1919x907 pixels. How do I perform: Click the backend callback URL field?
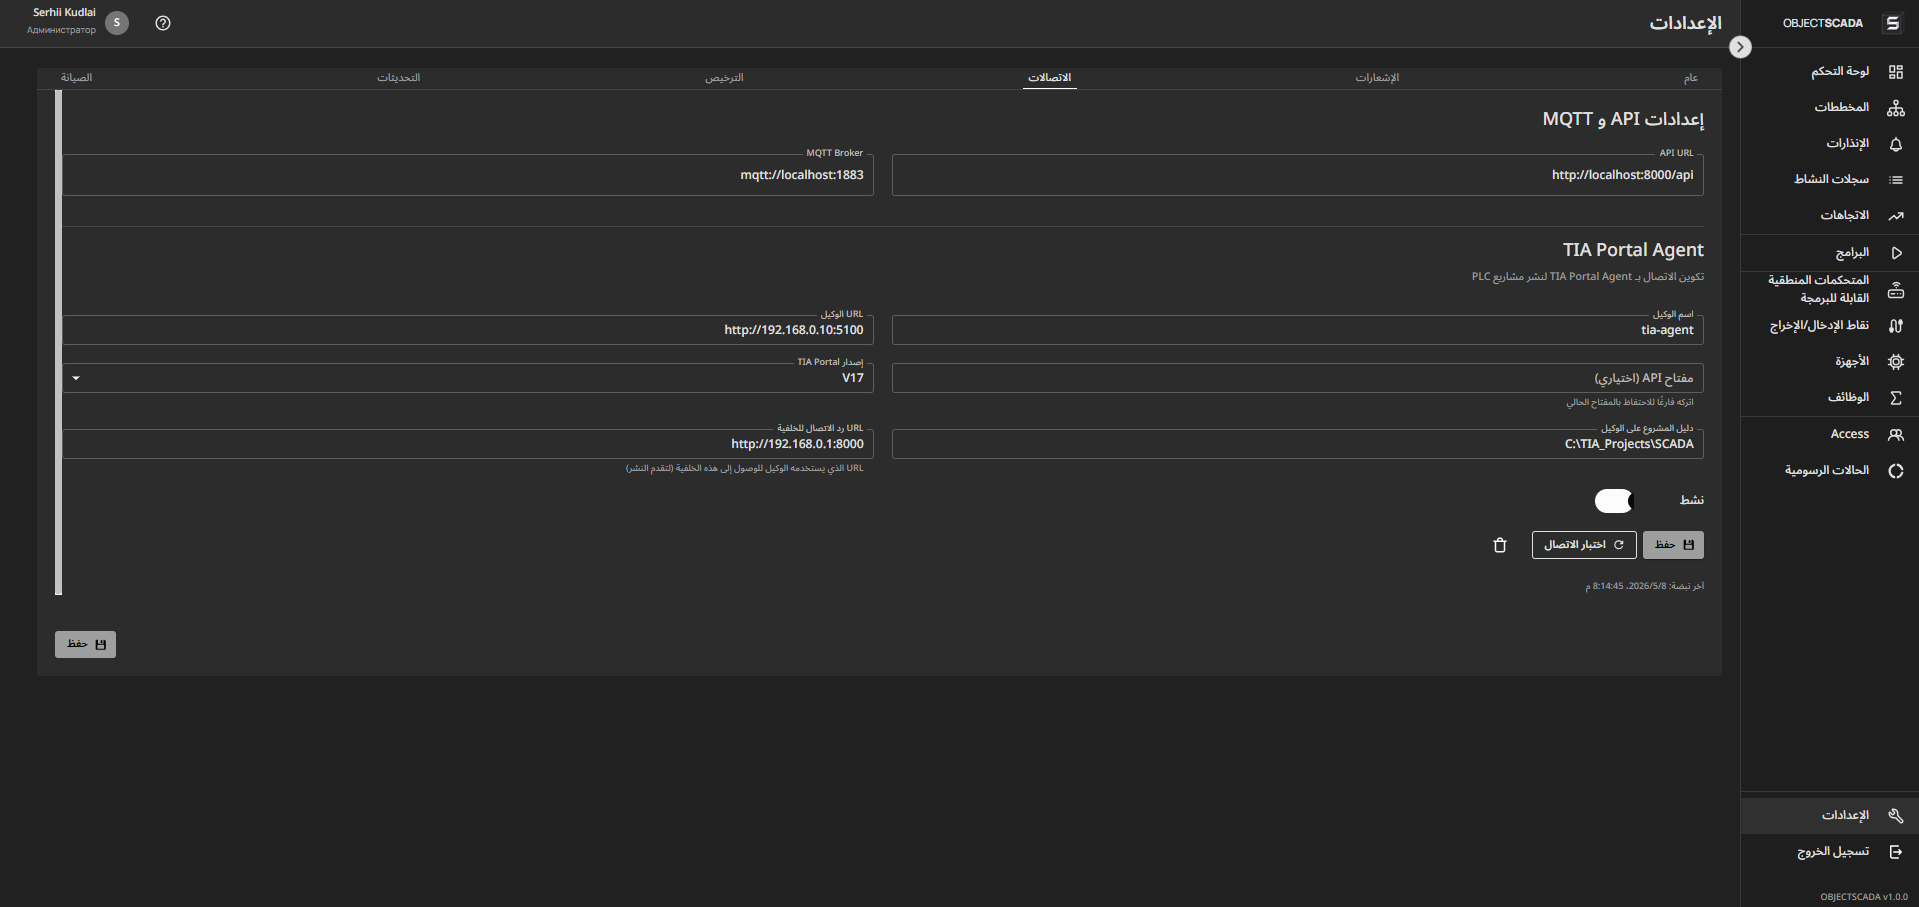(x=468, y=444)
